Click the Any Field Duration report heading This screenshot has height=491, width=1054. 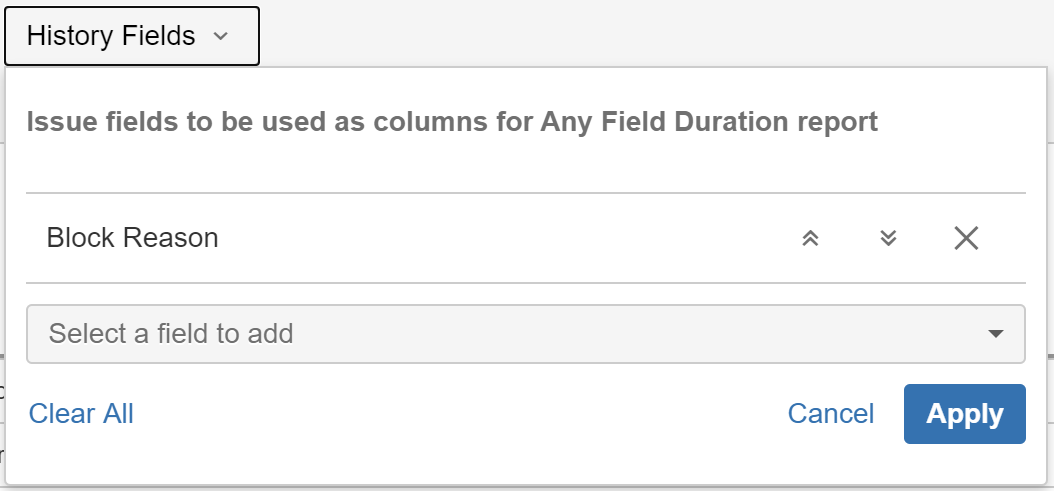click(x=452, y=122)
